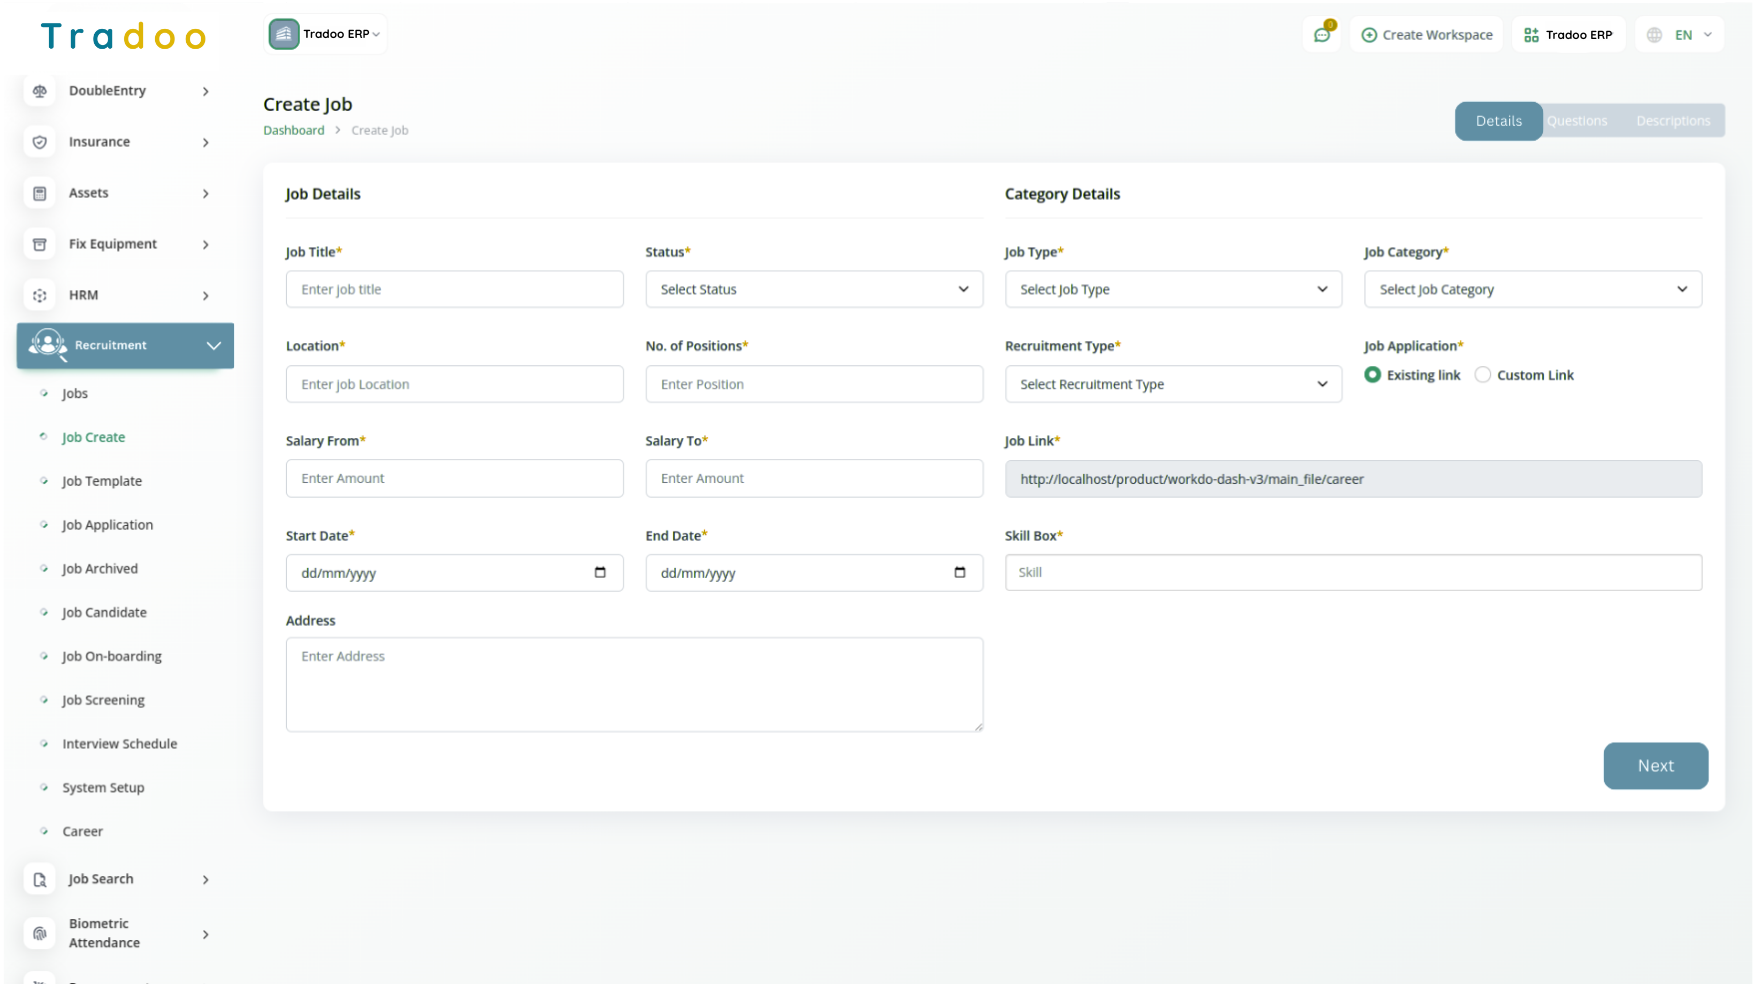Expand the Insurance menu chevron
This screenshot has width=1753, height=984.
click(x=206, y=142)
